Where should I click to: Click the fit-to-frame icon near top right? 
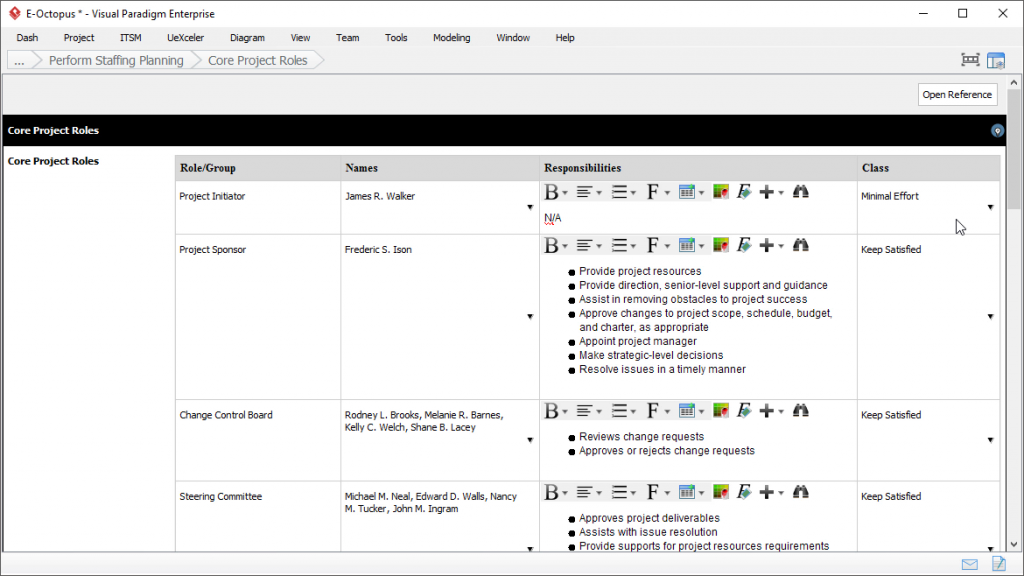coord(969,60)
